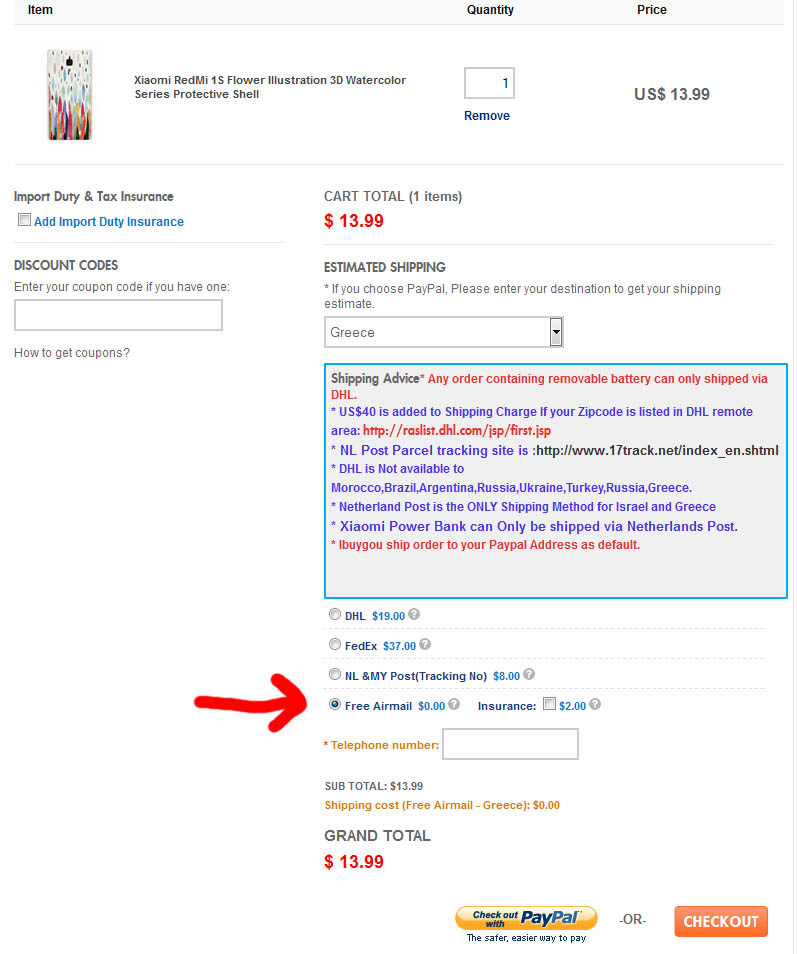
Task: Select the Free Airmail radio button
Action: pyautogui.click(x=335, y=705)
